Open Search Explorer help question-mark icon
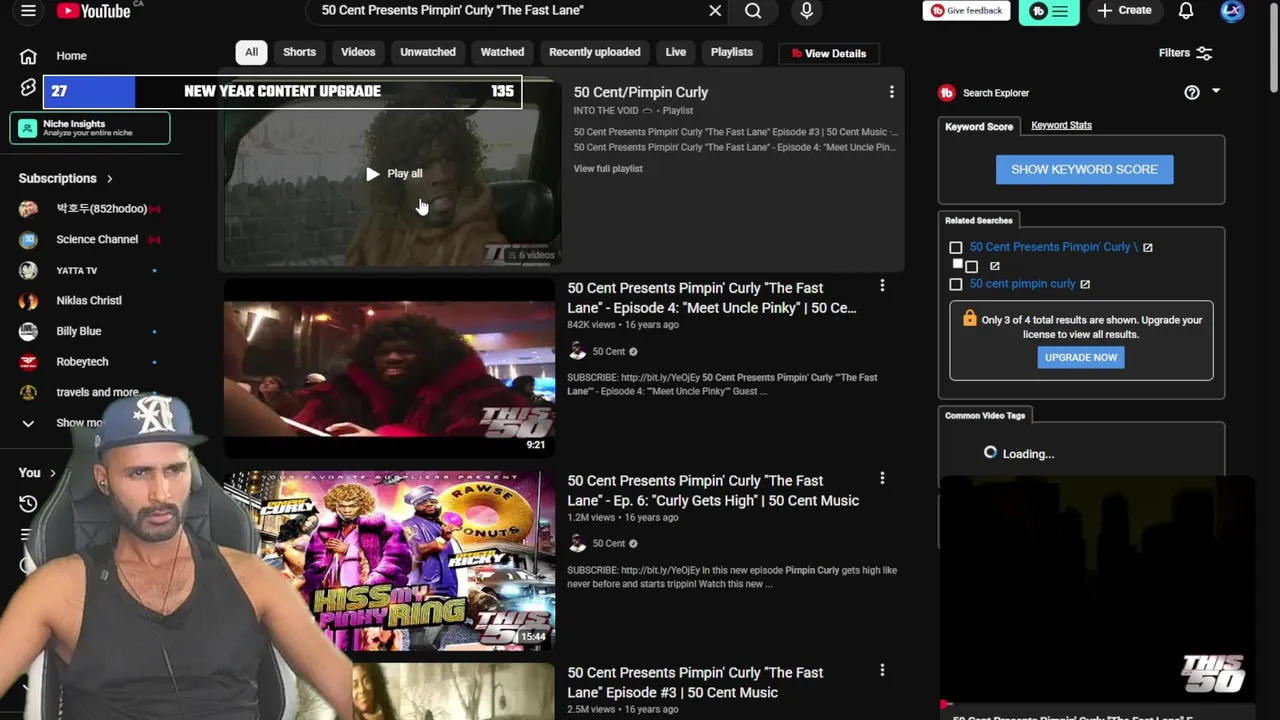 [x=1192, y=92]
